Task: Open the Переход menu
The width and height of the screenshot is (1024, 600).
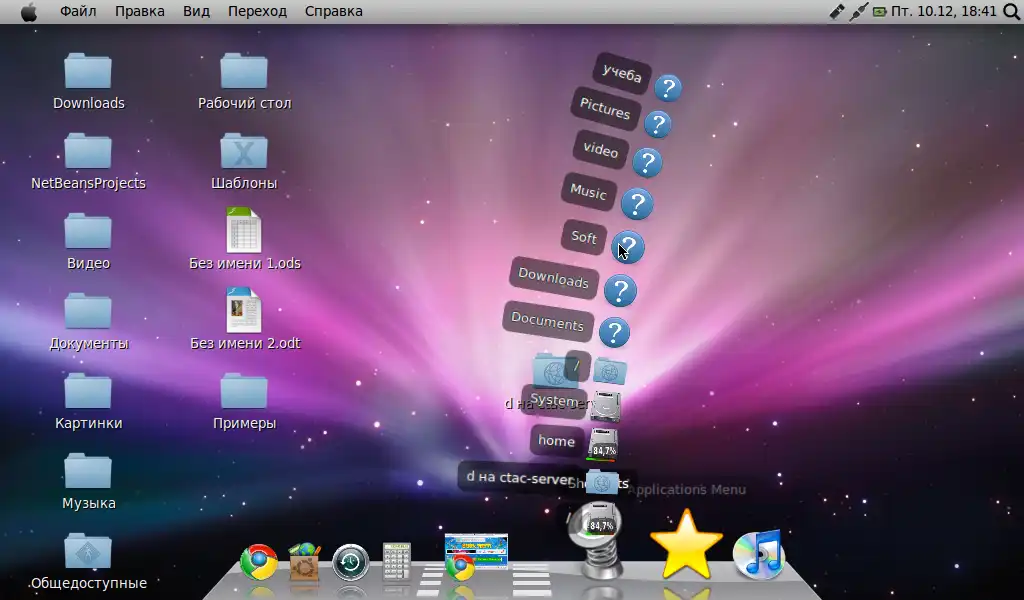Action: tap(257, 12)
